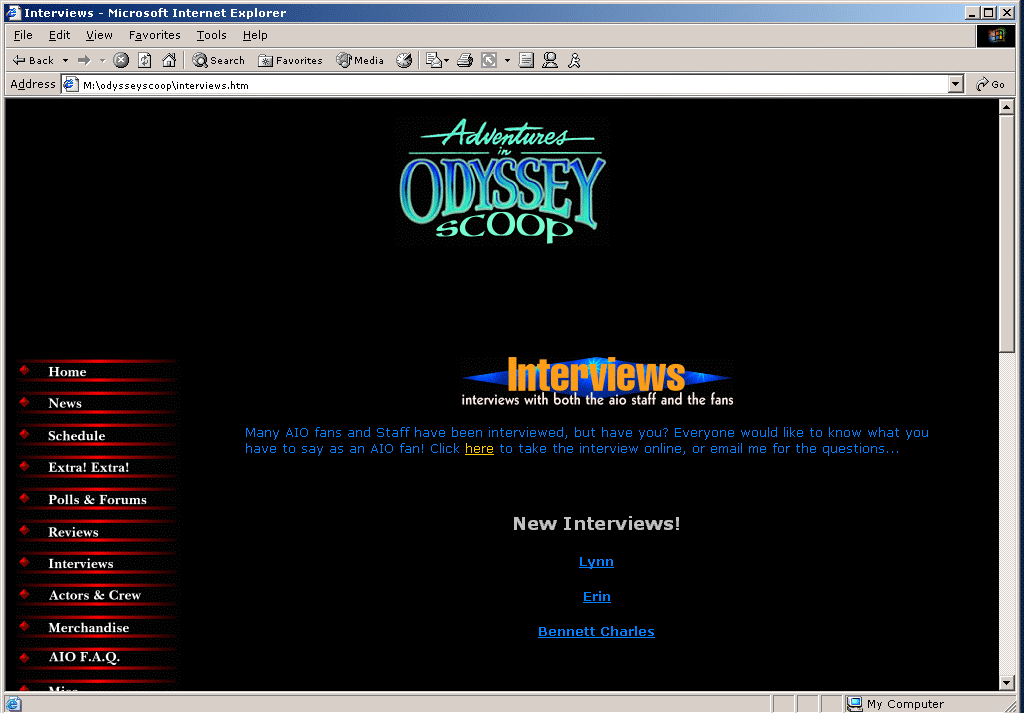Click the Stop loading toolbar icon
Viewport: 1024px width, 713px height.
coord(121,60)
